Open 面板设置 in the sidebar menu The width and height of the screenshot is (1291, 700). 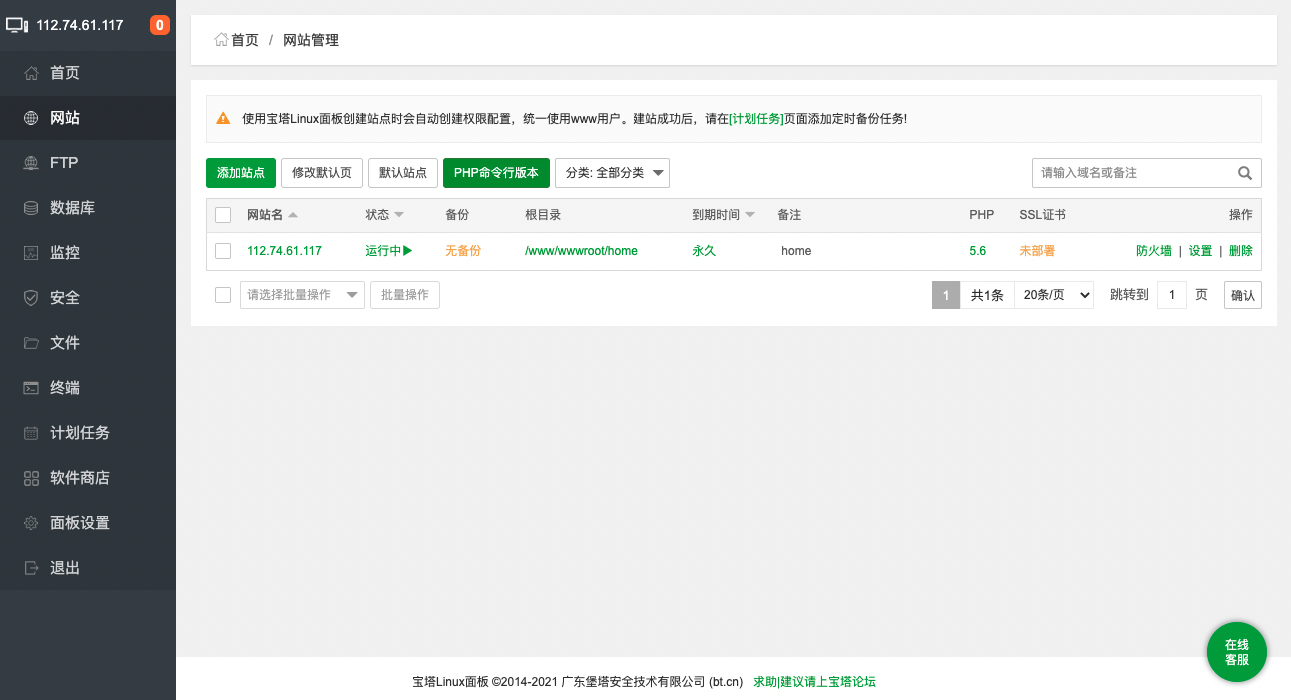88,523
